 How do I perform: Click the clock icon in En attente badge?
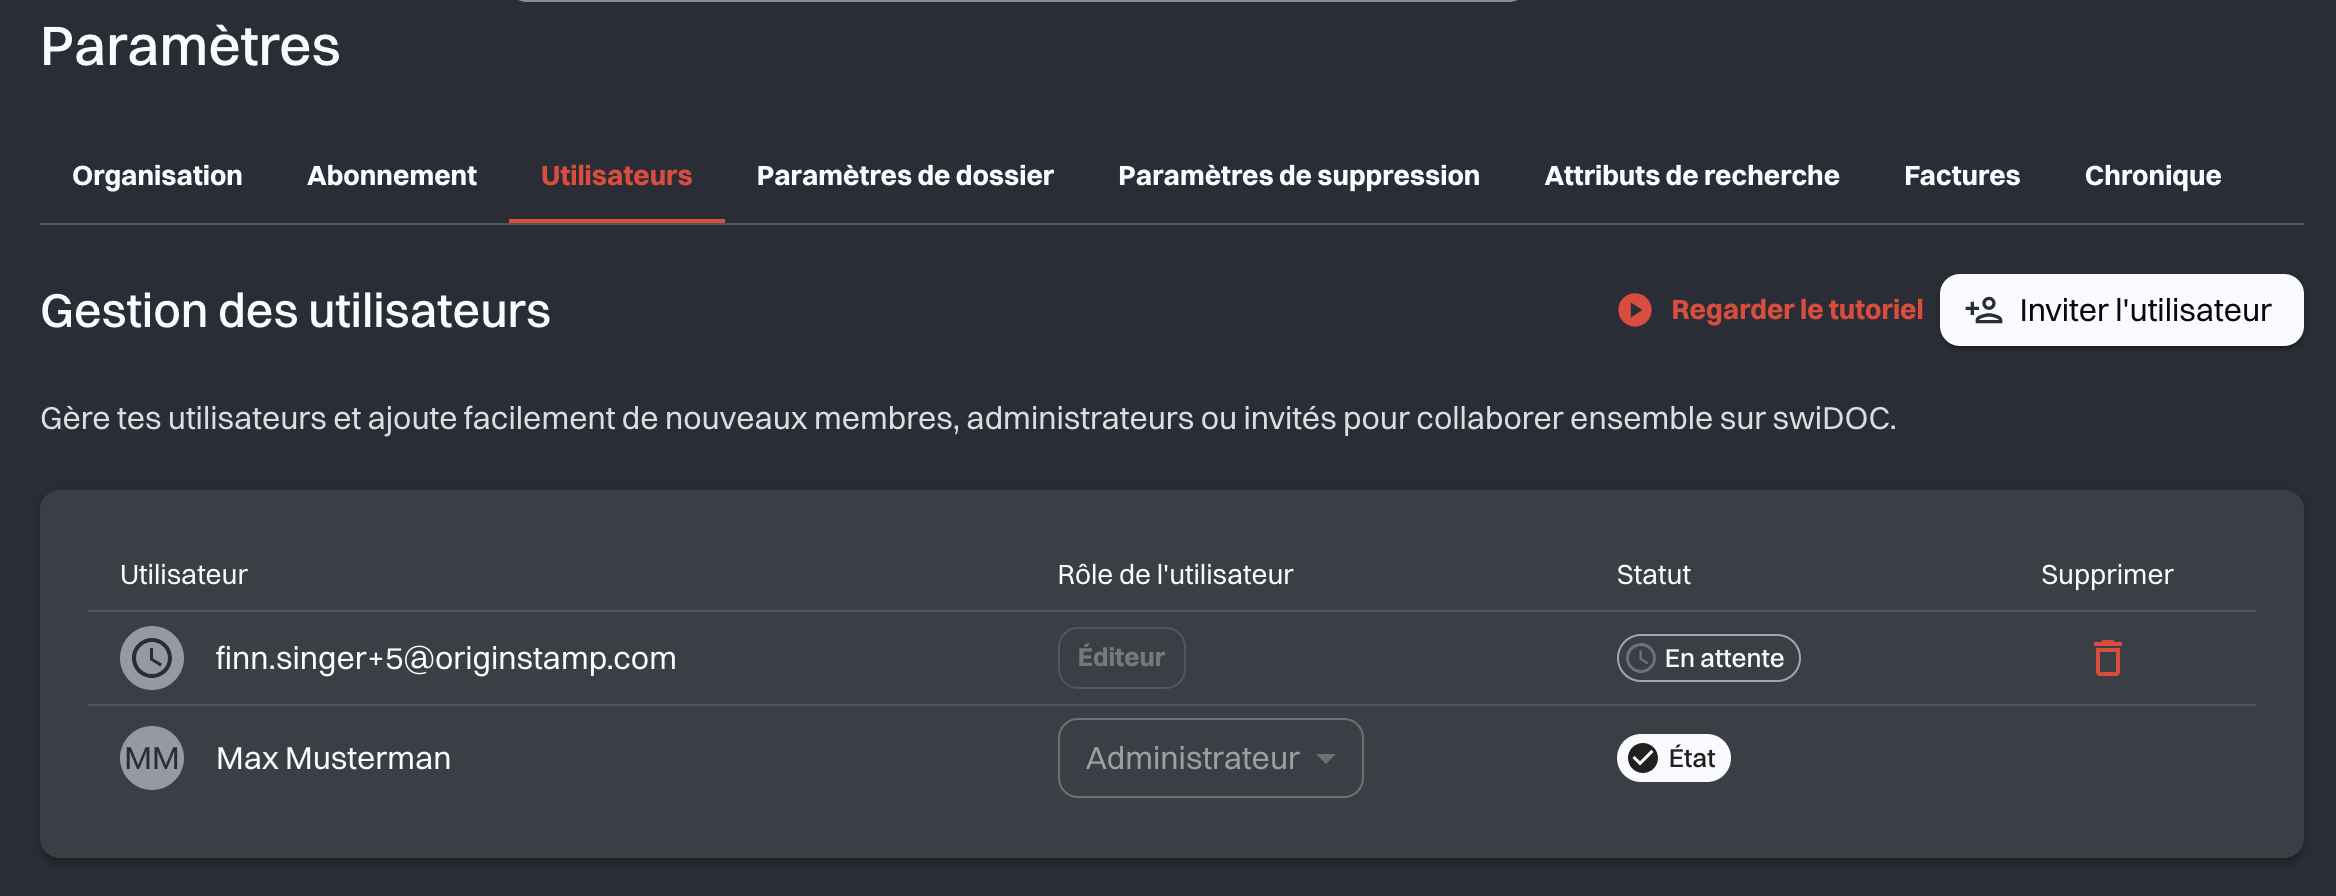click(1641, 658)
